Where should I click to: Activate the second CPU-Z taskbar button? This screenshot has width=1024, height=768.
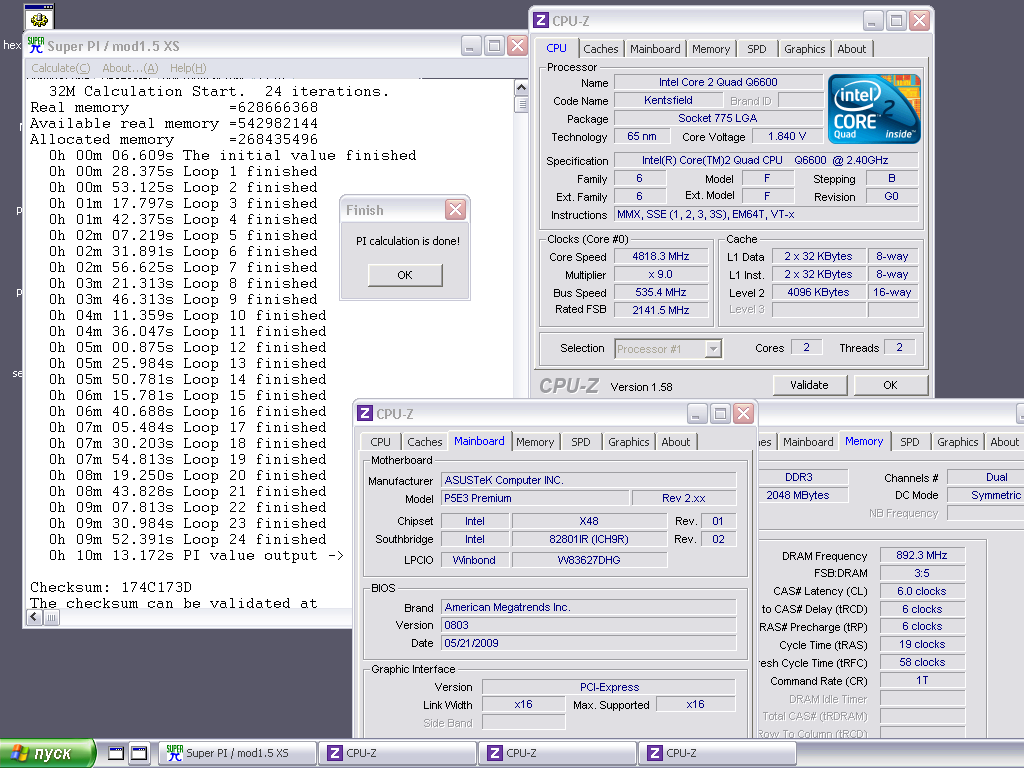557,753
